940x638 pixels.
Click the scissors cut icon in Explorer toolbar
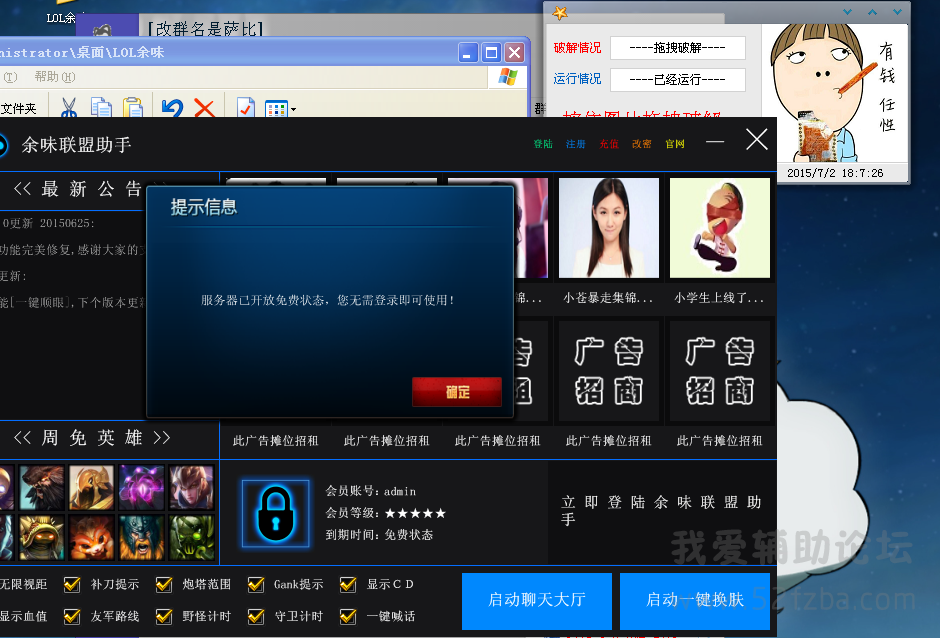tap(69, 108)
